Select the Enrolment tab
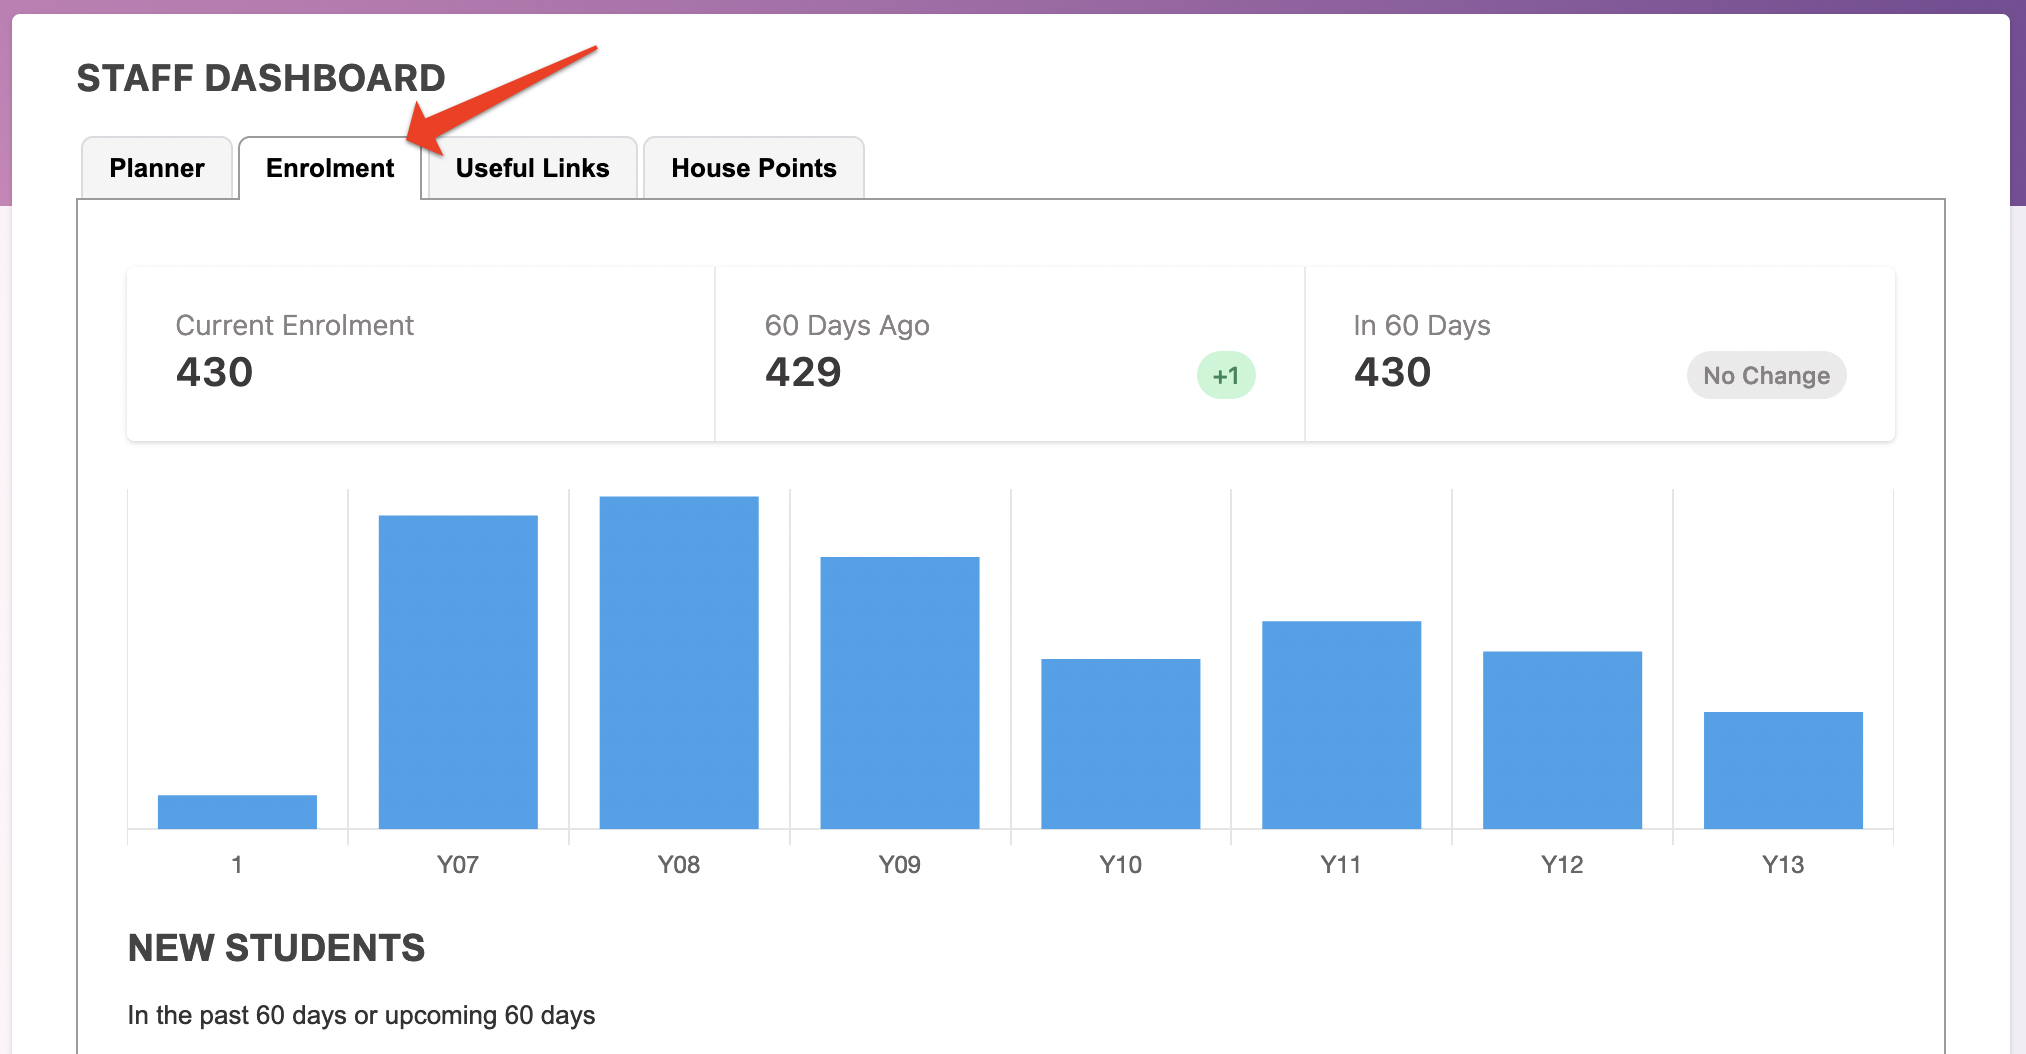 click(x=329, y=168)
